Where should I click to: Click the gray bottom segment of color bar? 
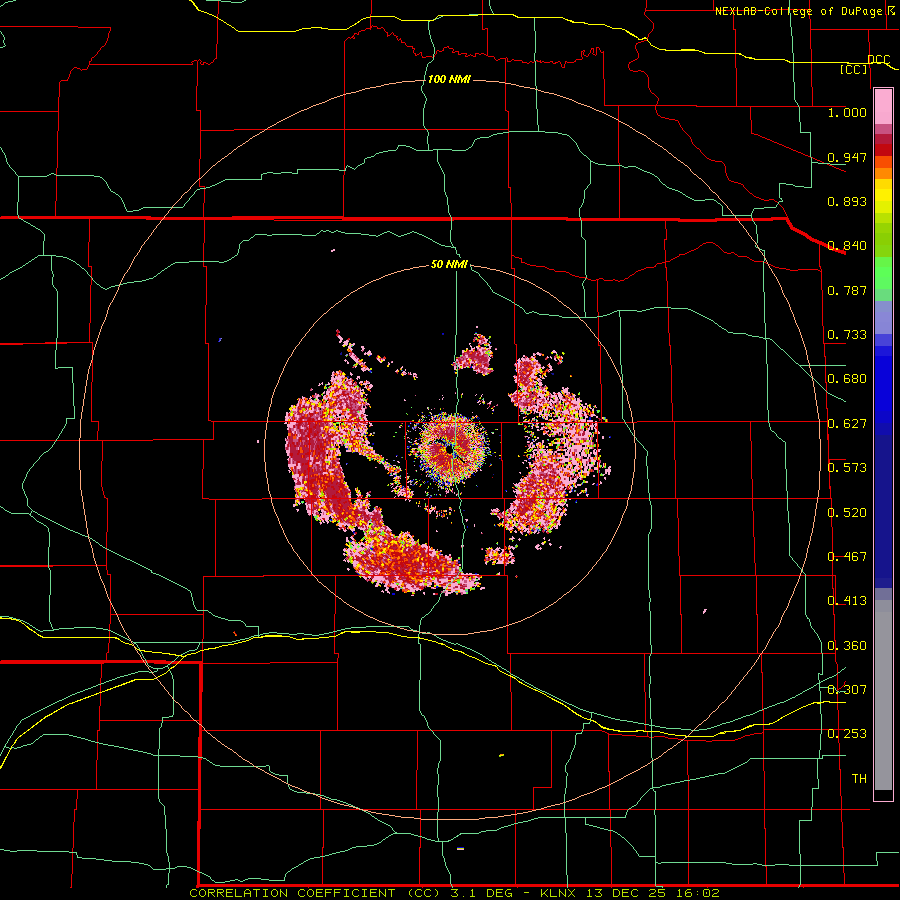coord(883,695)
